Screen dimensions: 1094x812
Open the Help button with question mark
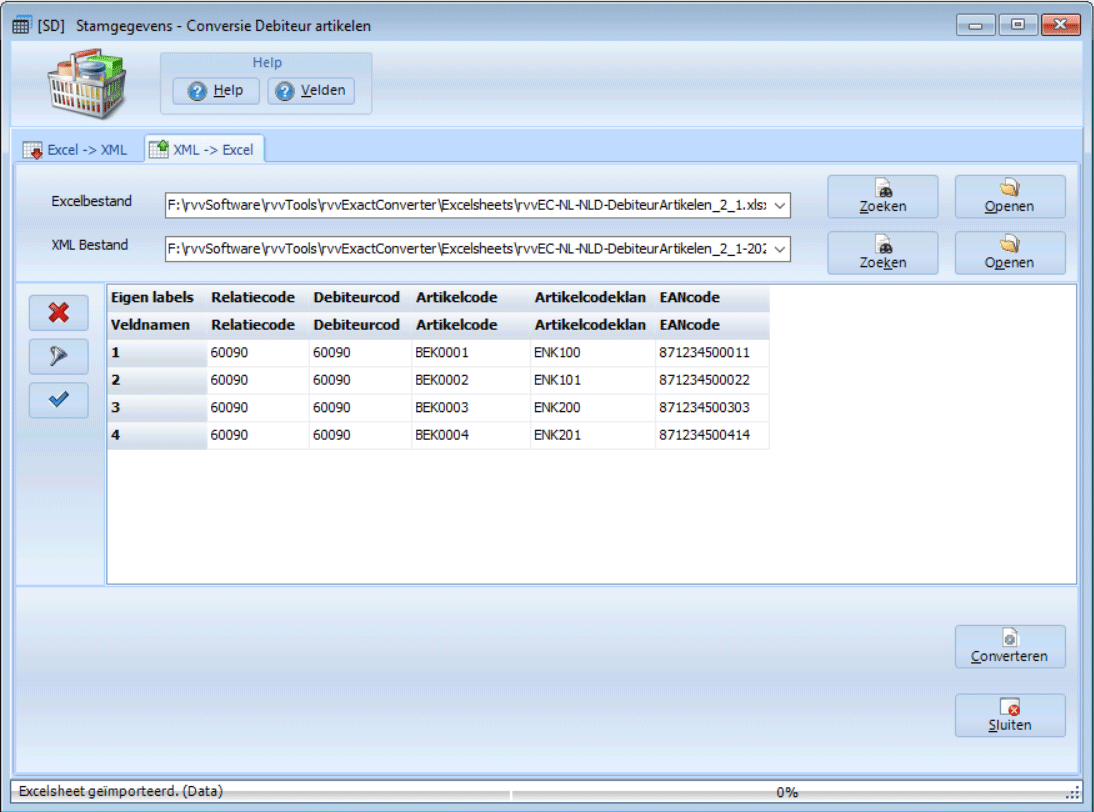pos(216,91)
